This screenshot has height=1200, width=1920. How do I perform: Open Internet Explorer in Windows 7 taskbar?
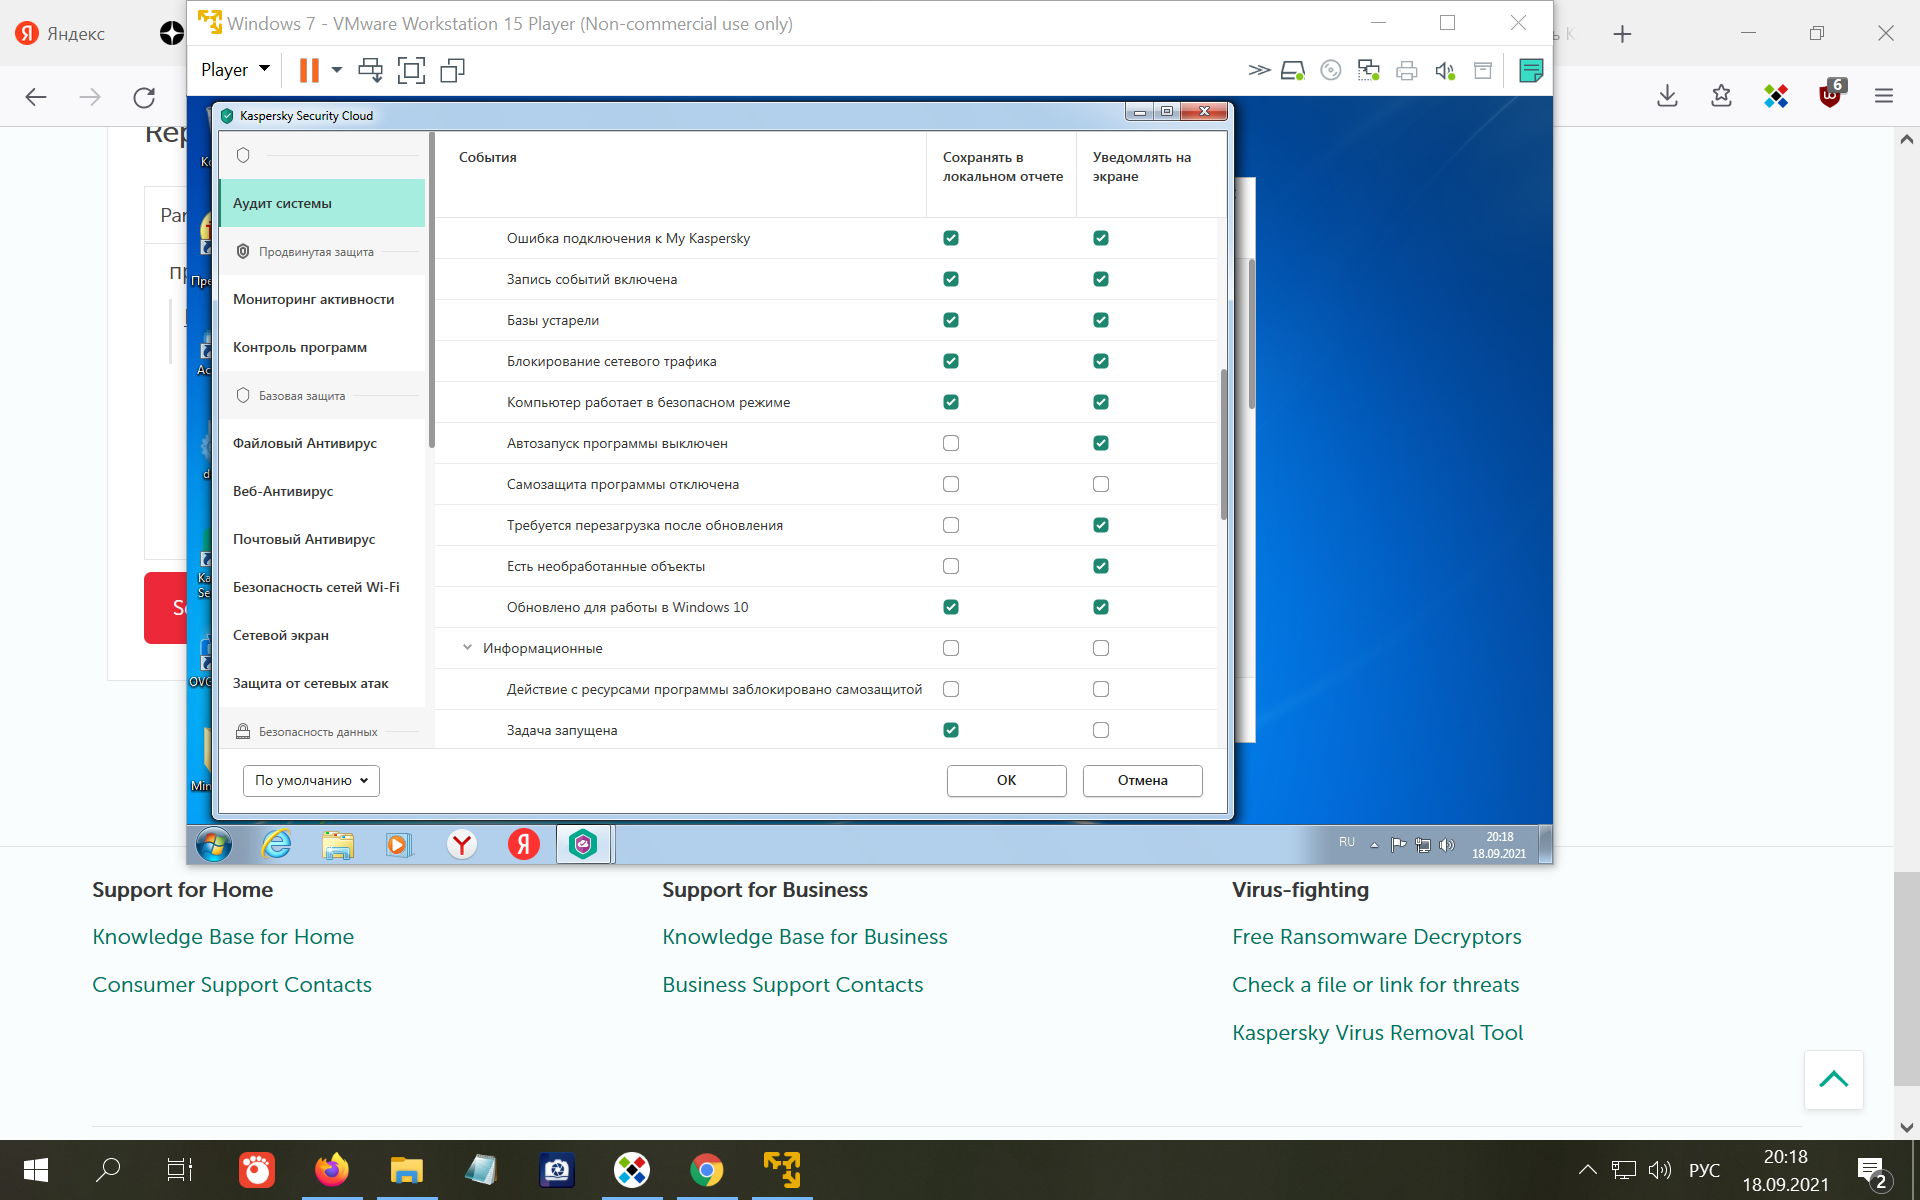(276, 845)
